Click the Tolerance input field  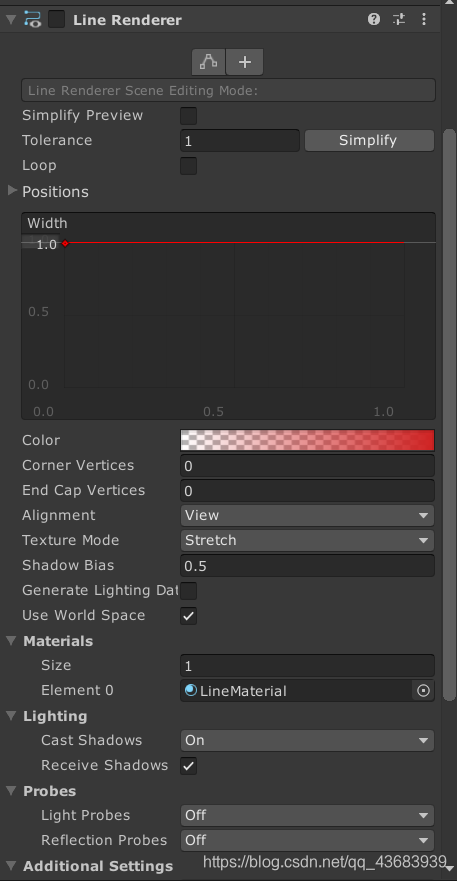[239, 140]
